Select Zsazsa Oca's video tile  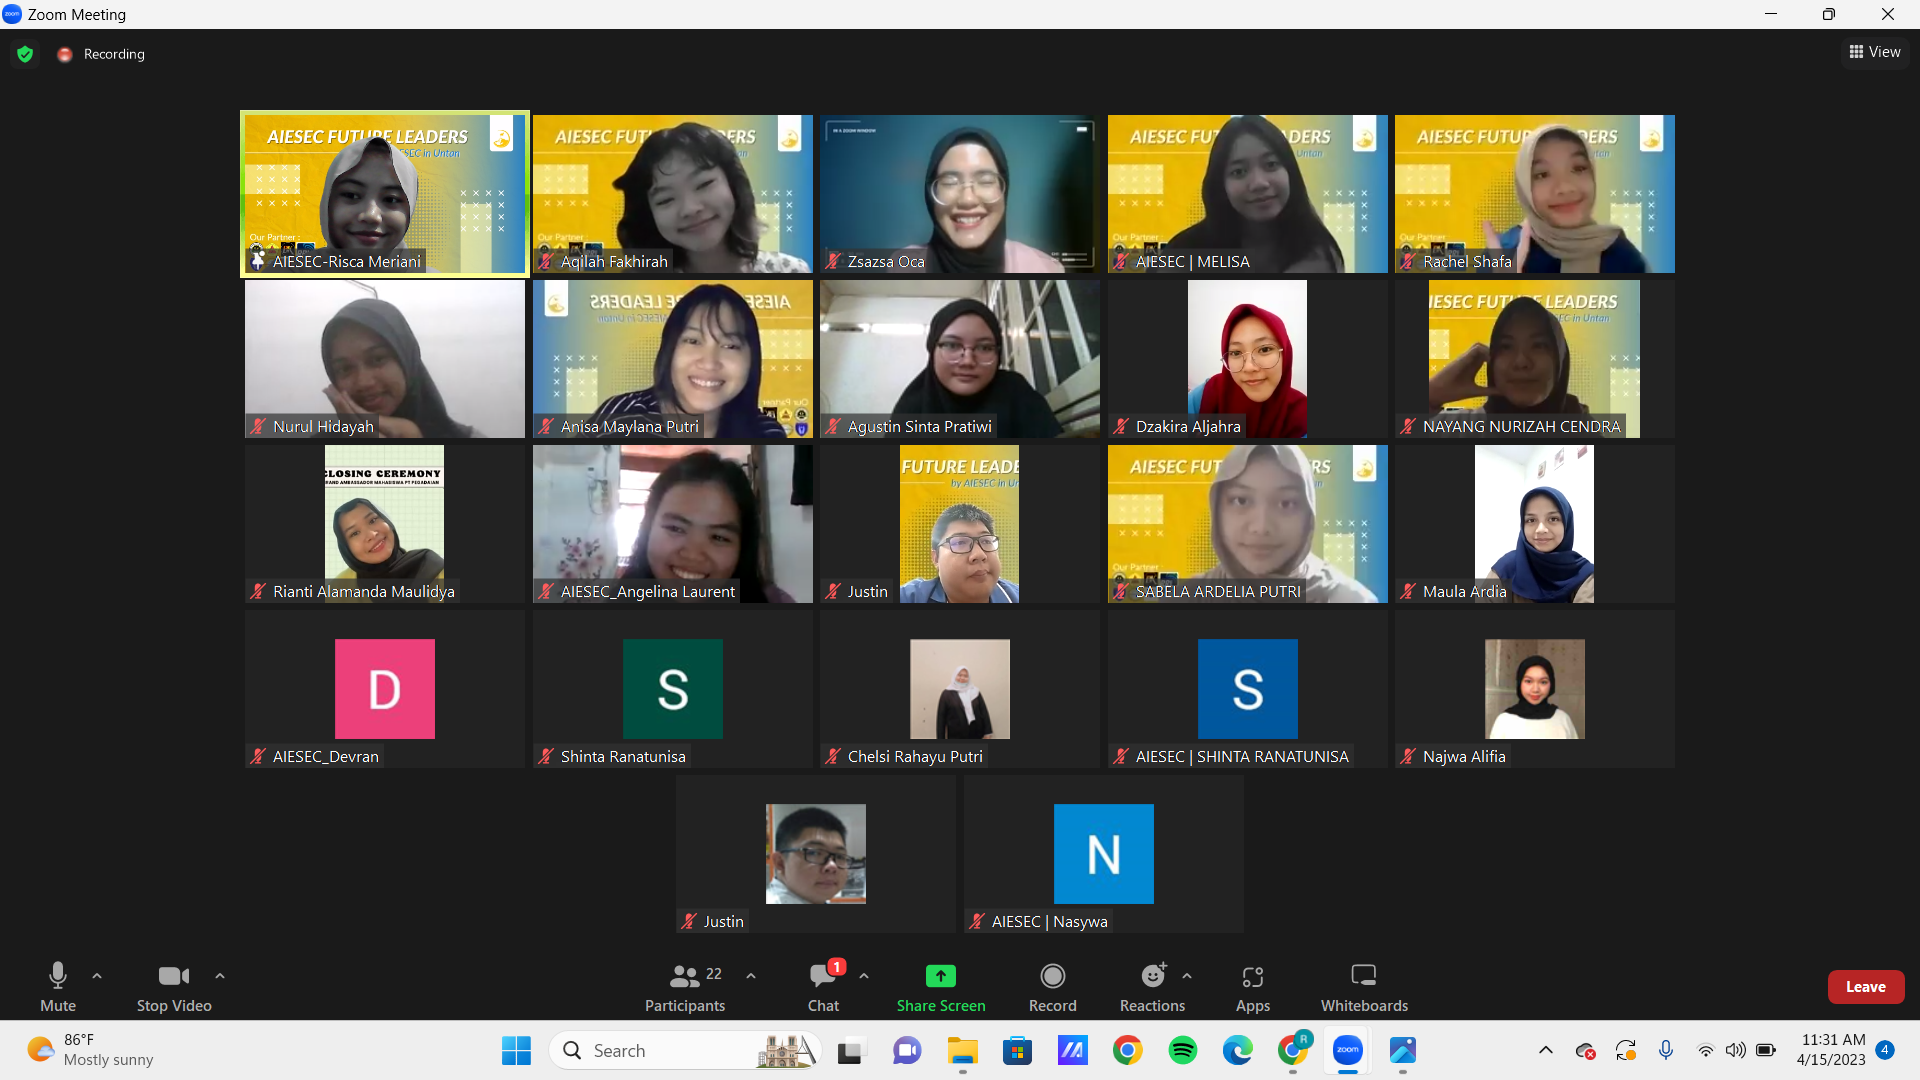coord(959,193)
